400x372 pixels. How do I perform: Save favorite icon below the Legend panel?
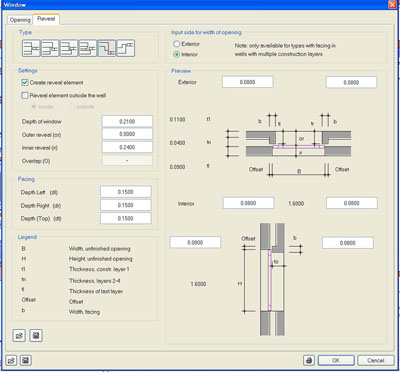[x=36, y=335]
